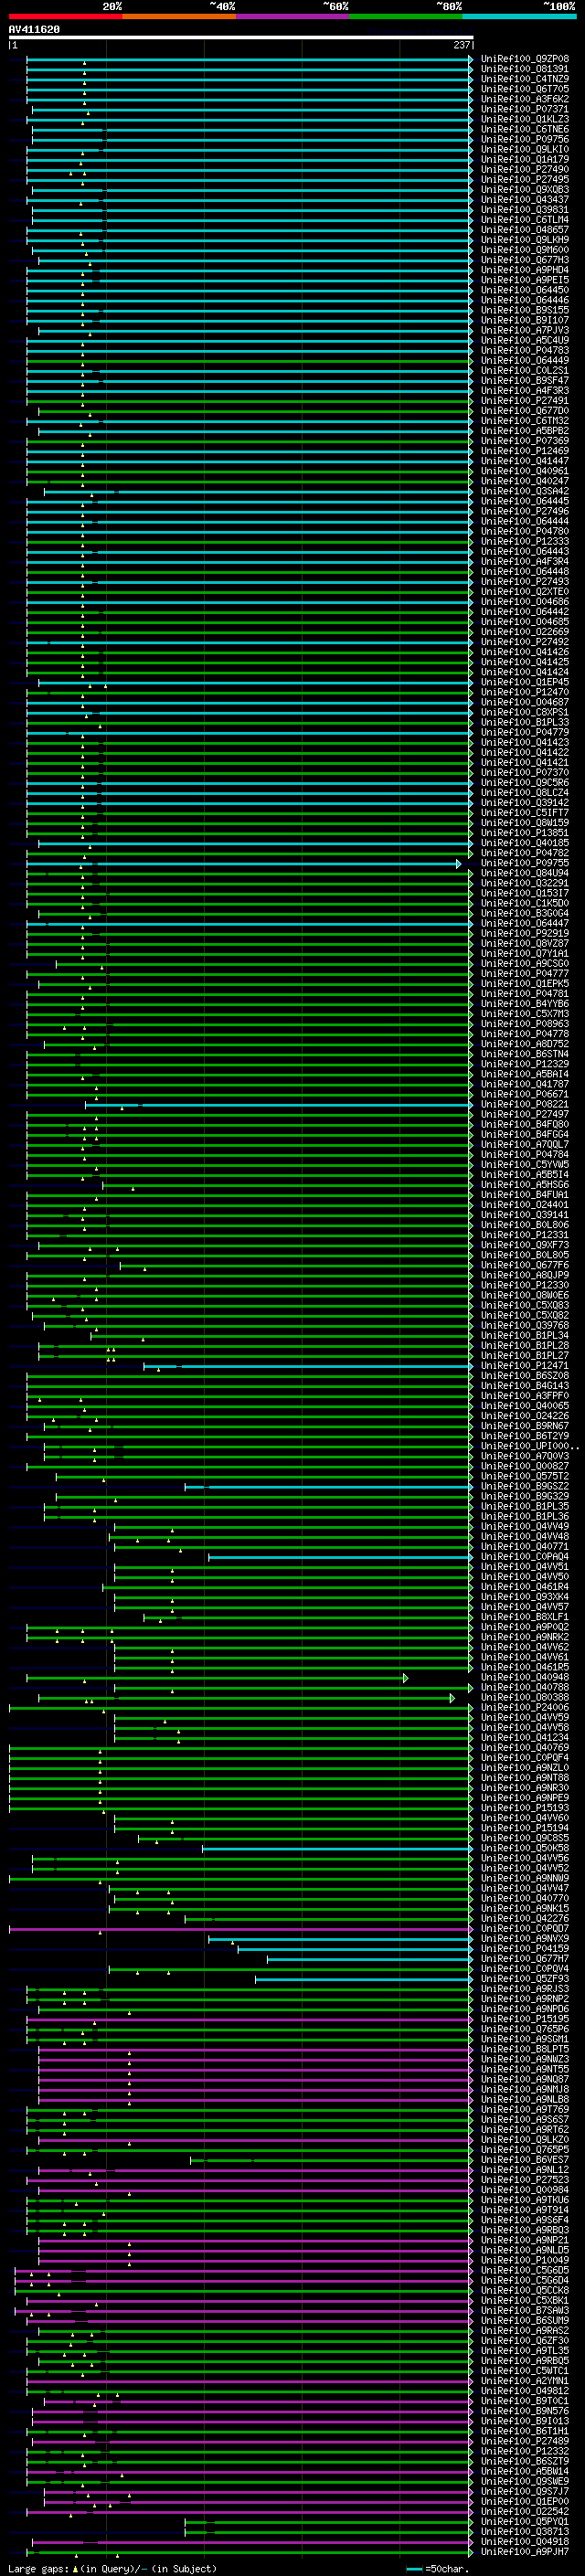Select the label UniRef100_B8XLF1
Viewport: 585px width, 2576px height.
pos(525,1617)
